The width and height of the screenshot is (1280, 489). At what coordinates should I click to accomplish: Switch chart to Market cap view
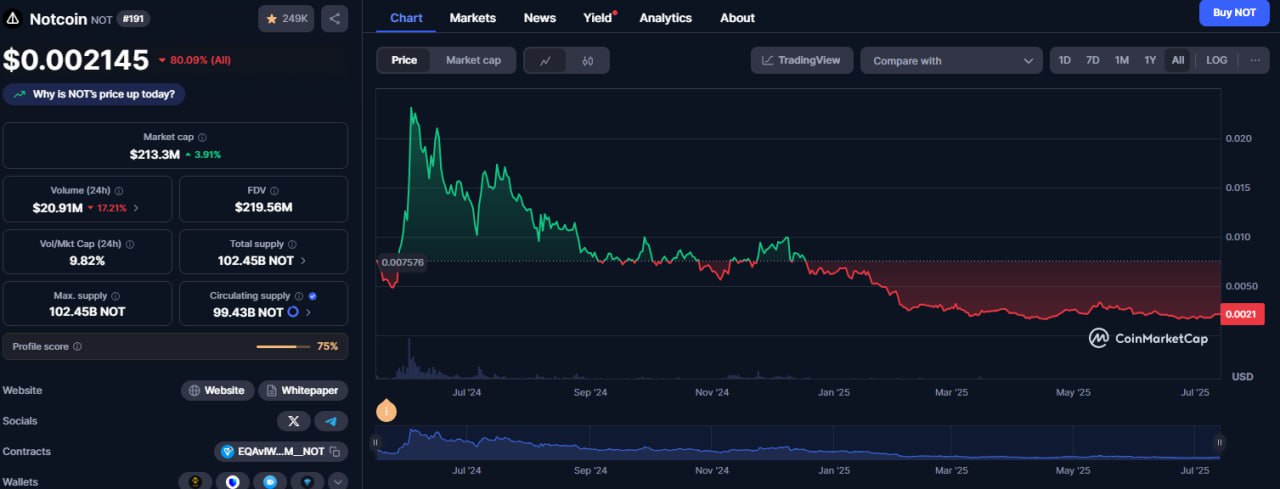pos(473,60)
